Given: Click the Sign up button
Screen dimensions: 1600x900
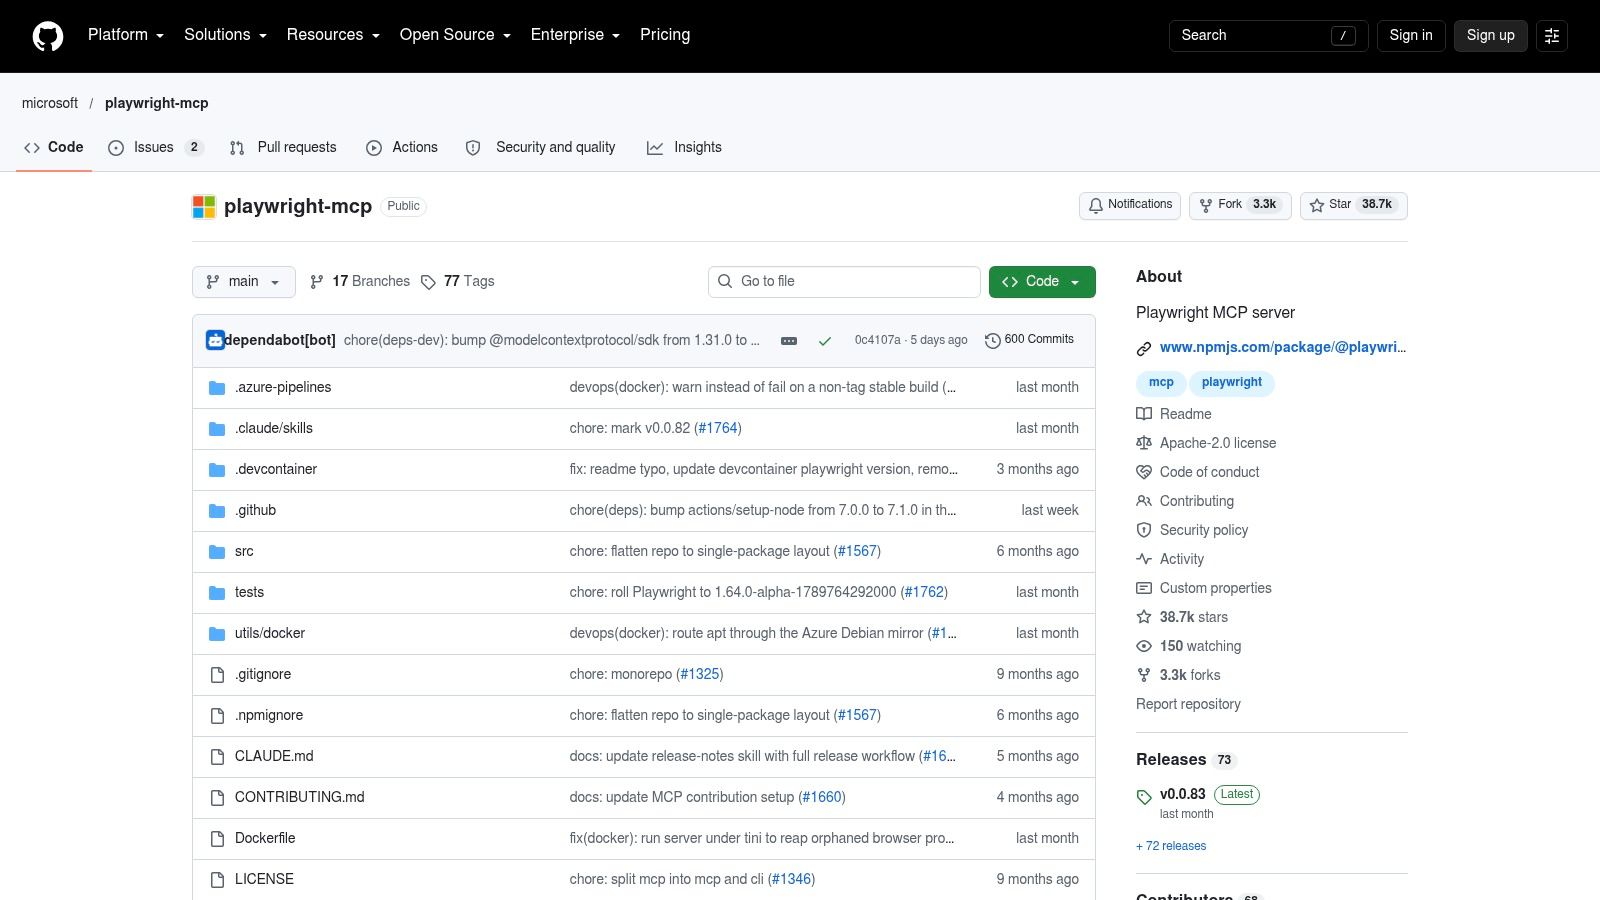Looking at the screenshot, I should tap(1491, 36).
